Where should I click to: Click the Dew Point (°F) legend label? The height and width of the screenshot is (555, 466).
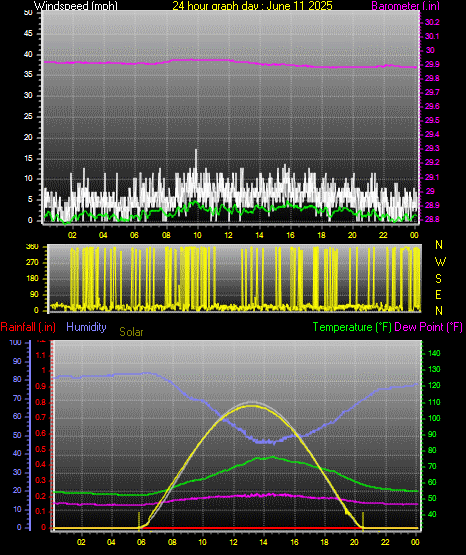(428, 327)
